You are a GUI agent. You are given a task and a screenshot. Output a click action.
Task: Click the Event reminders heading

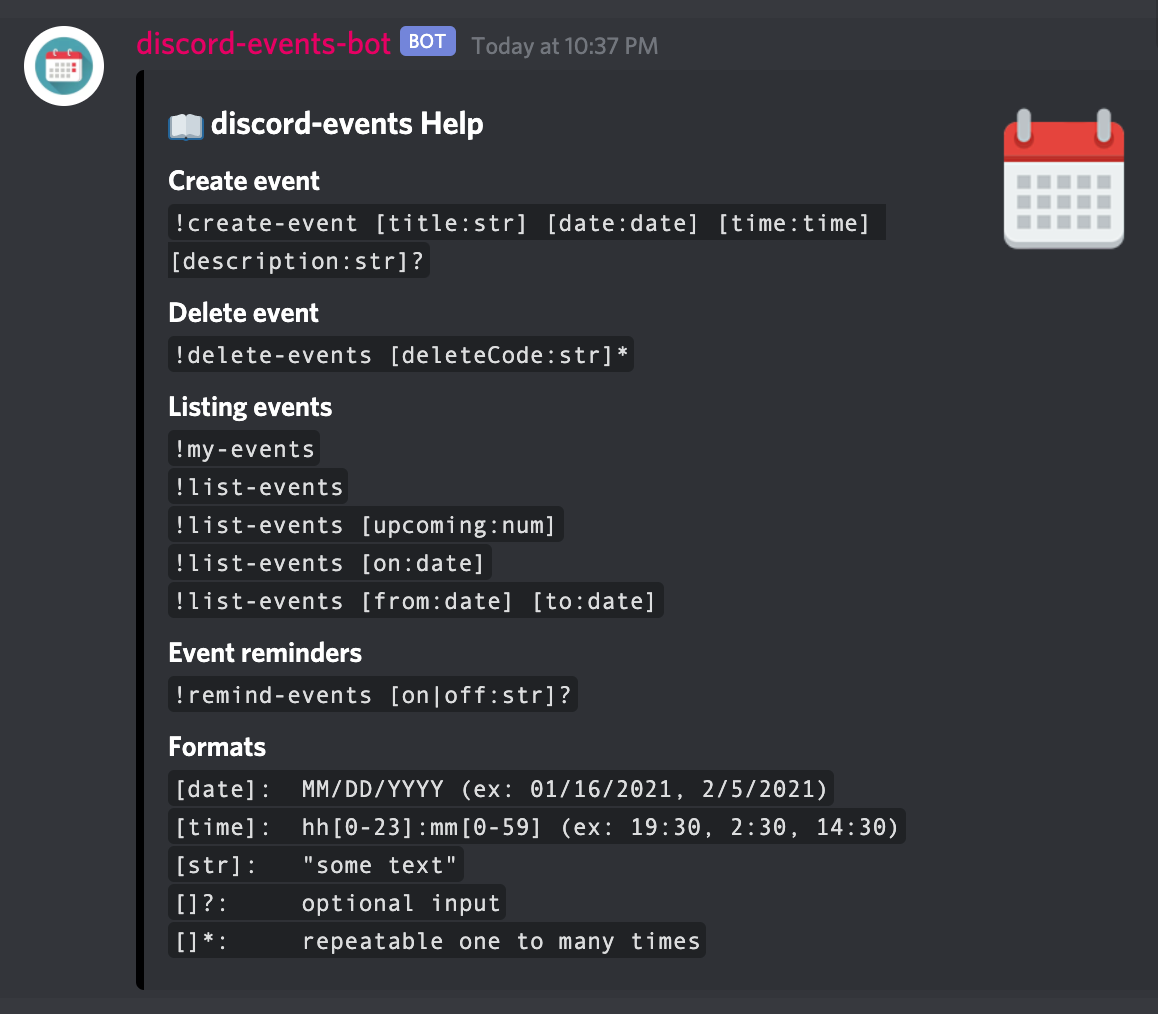point(264,653)
